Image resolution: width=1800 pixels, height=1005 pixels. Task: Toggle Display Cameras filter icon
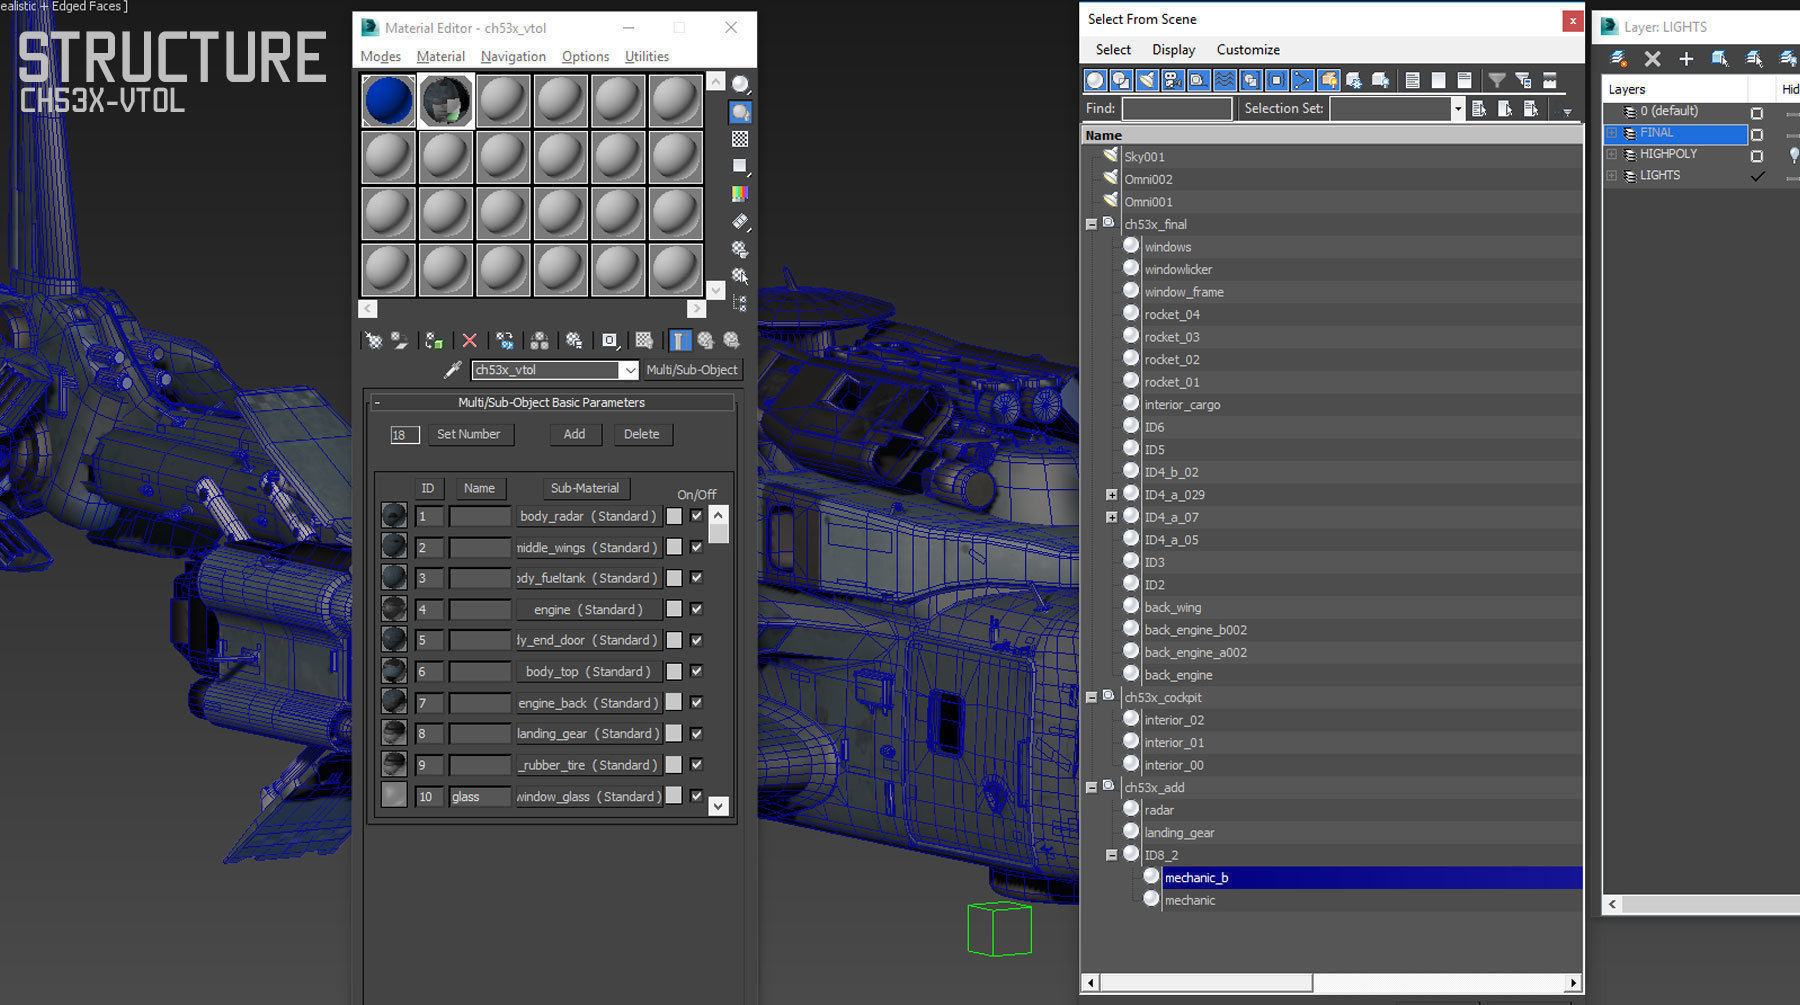1173,80
